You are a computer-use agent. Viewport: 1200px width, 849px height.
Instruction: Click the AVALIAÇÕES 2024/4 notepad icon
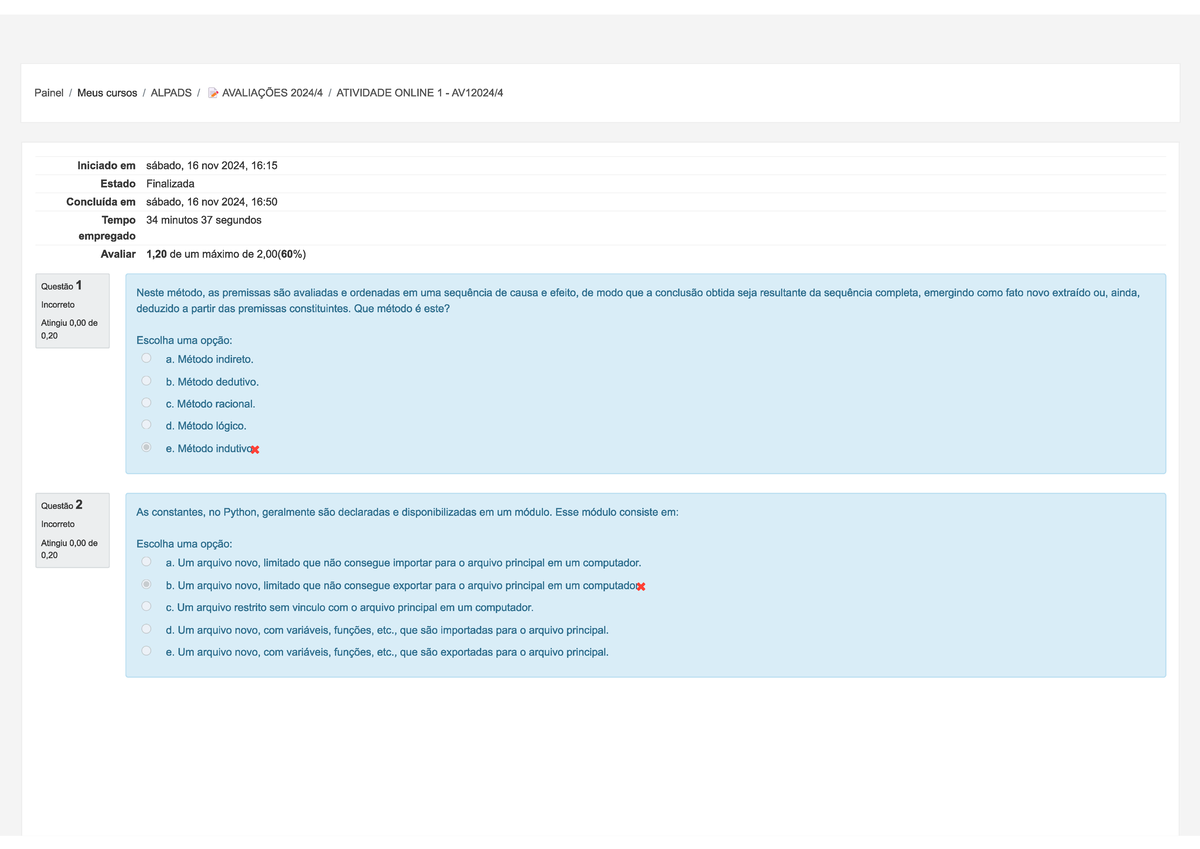pyautogui.click(x=213, y=93)
